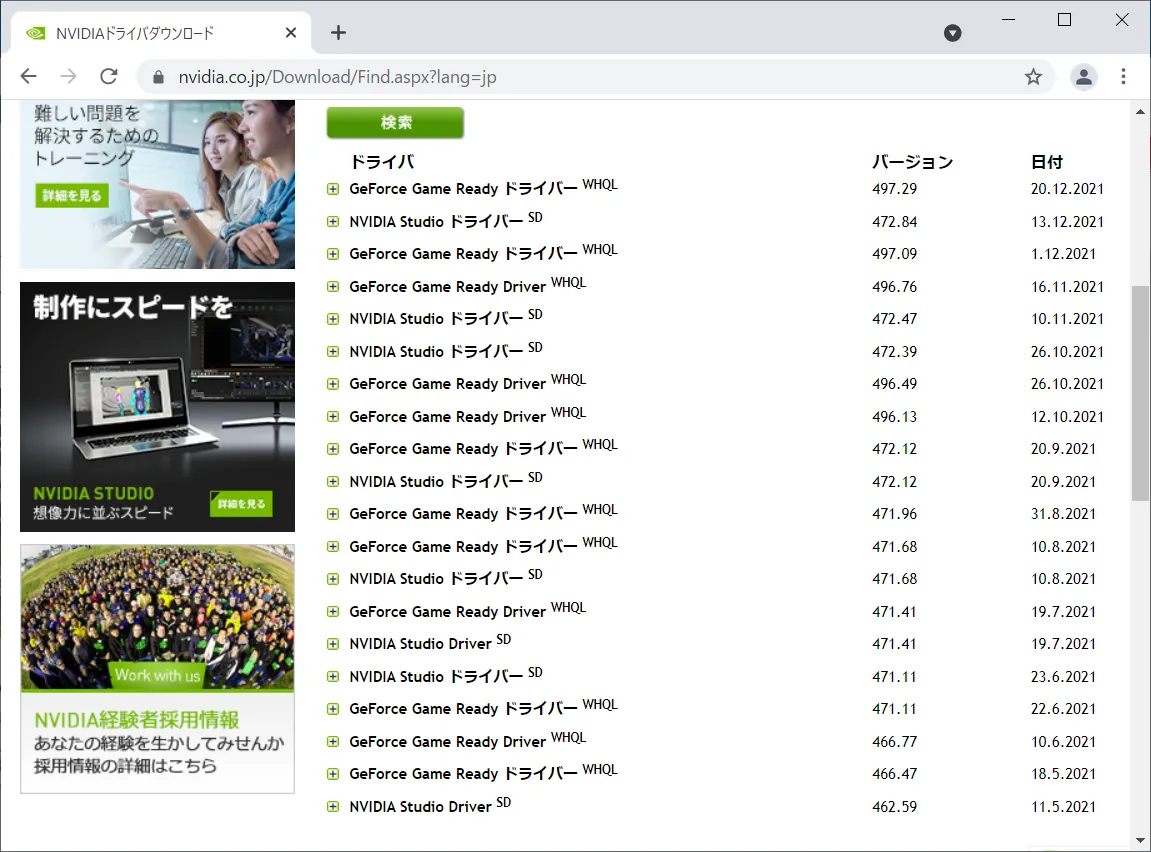The height and width of the screenshot is (852, 1151).
Task: Expand the Studio 471.68 row
Action: click(333, 579)
